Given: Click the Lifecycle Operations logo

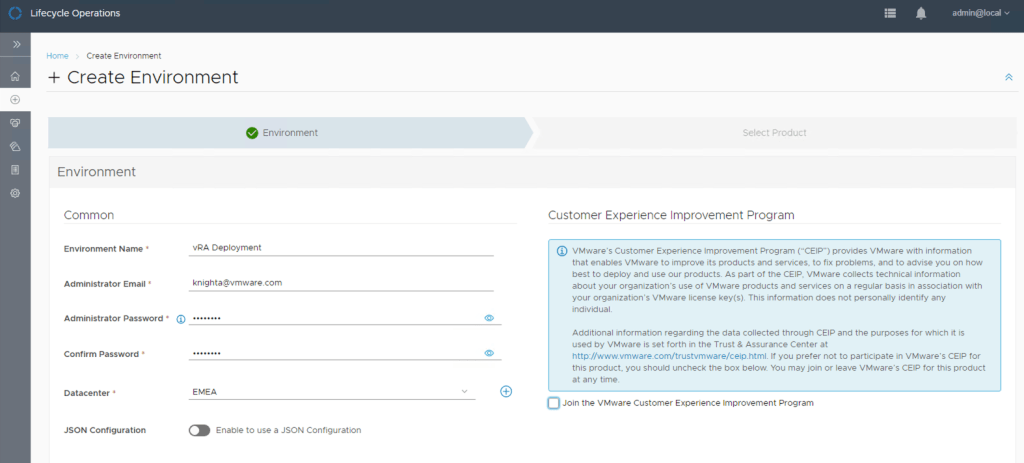Looking at the screenshot, I should 15,14.
